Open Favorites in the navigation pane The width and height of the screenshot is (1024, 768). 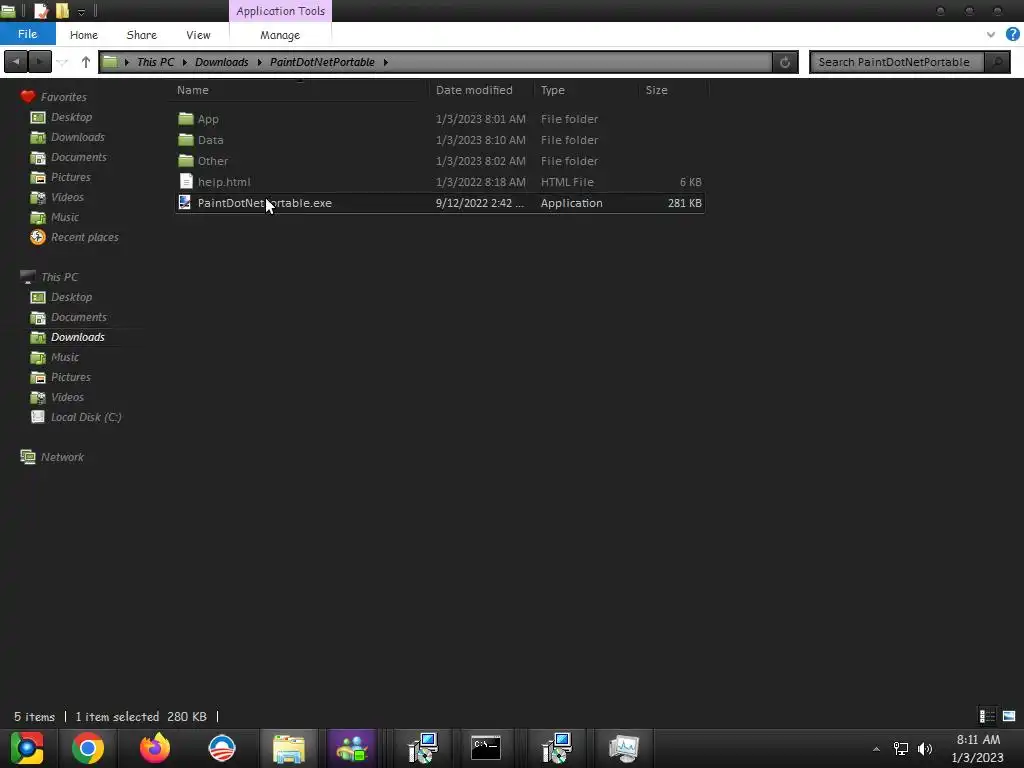[54, 97]
